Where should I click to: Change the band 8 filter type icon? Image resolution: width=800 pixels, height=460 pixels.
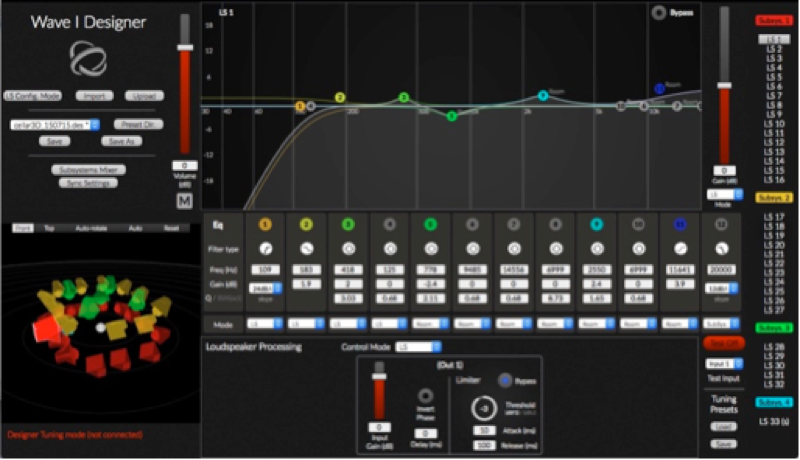coord(555,249)
